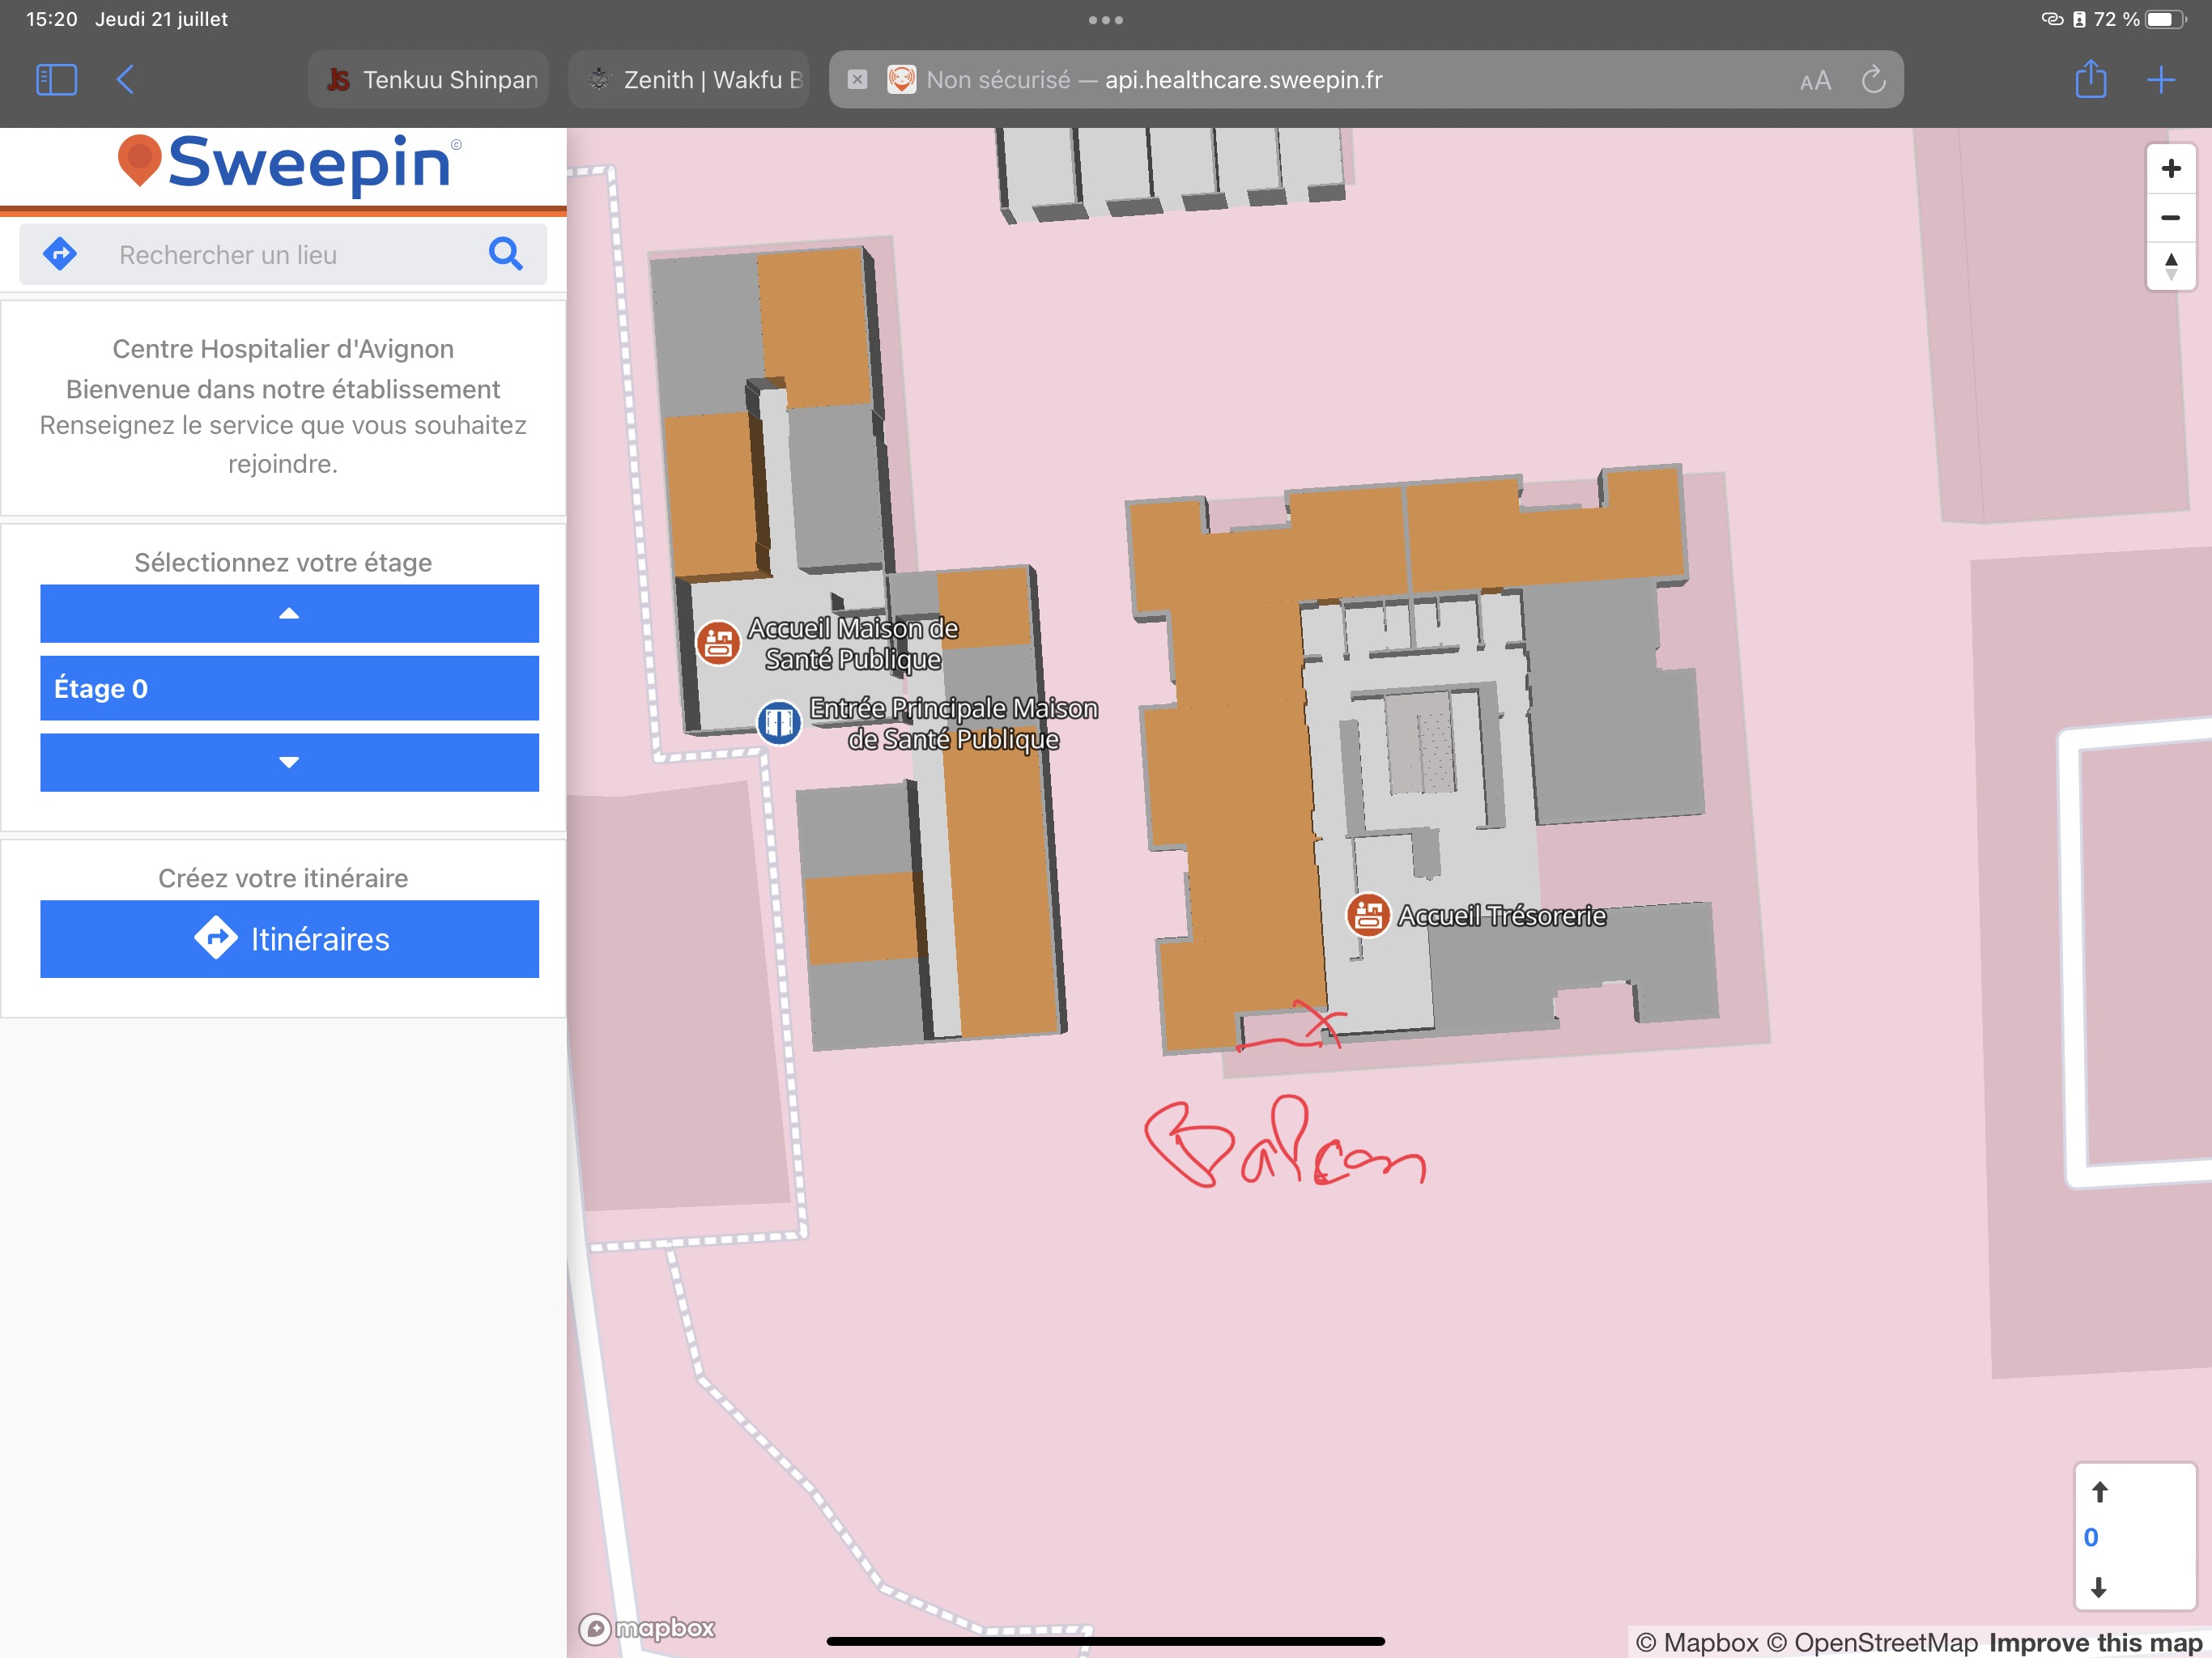Go up one floor with blue arrow button
This screenshot has height=1658, width=2212.
tap(289, 613)
